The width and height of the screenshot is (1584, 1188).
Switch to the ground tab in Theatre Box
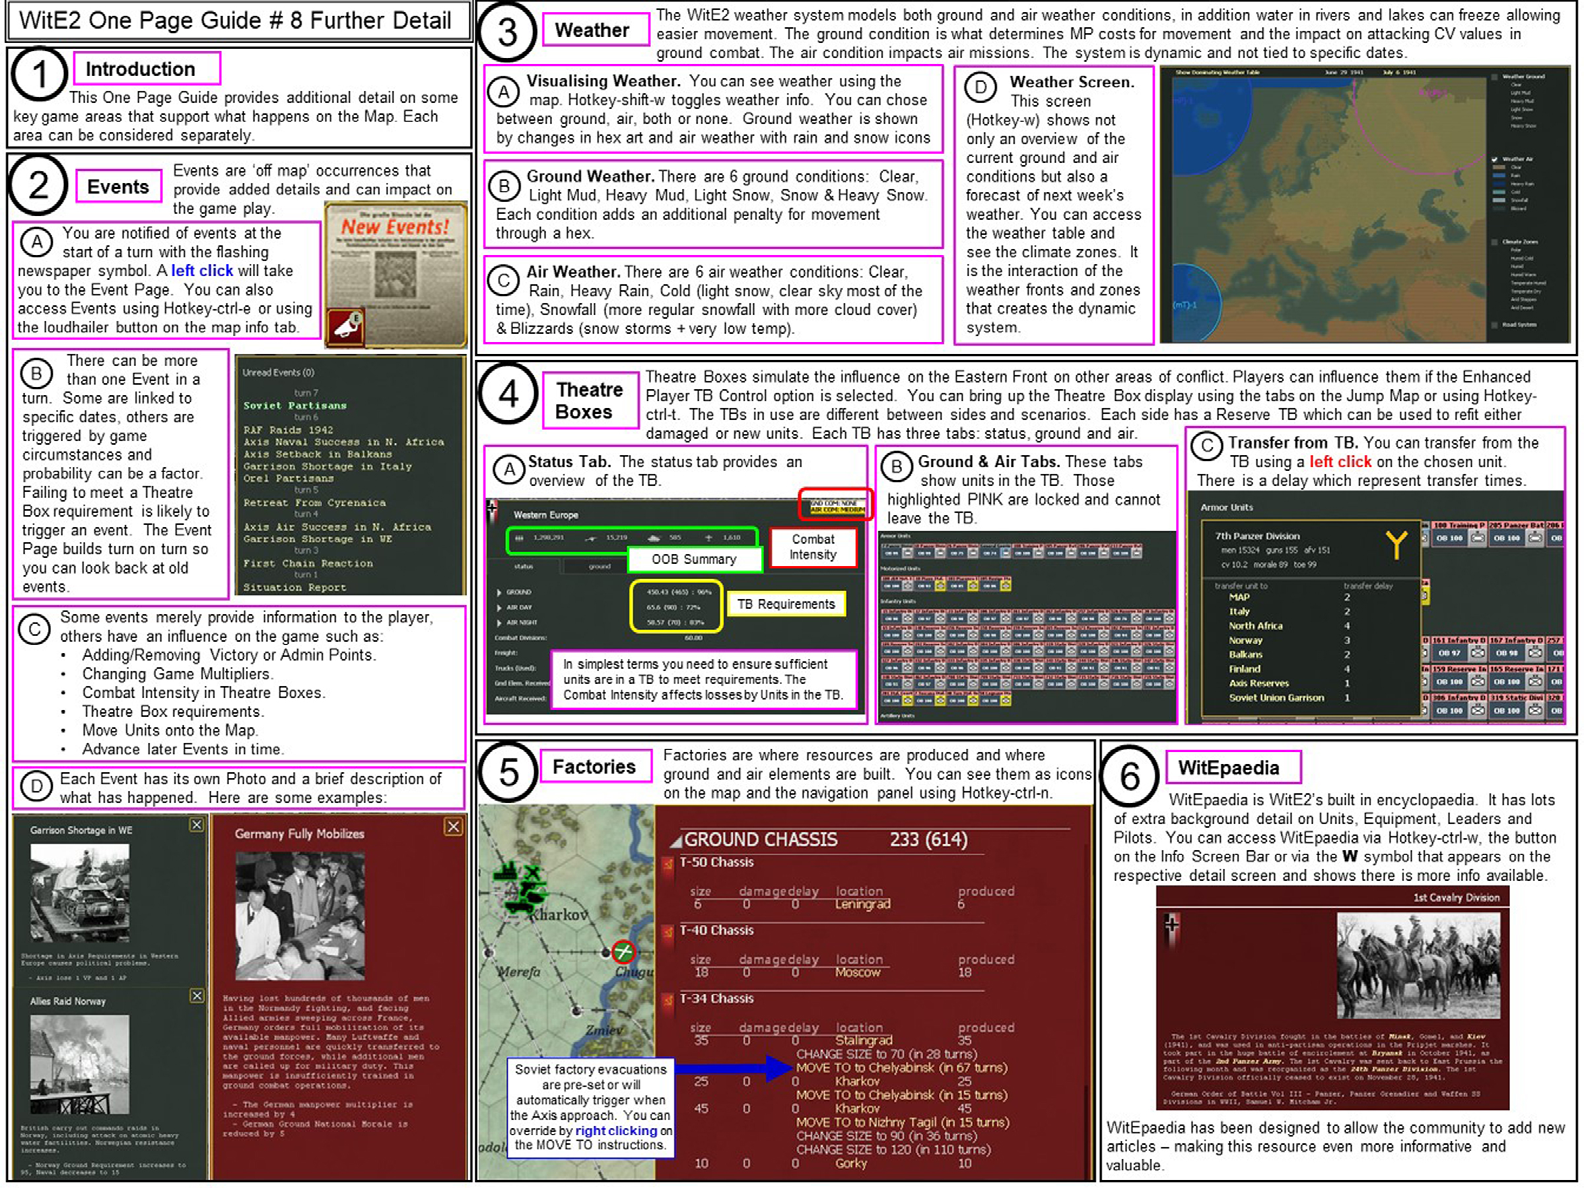pyautogui.click(x=599, y=567)
